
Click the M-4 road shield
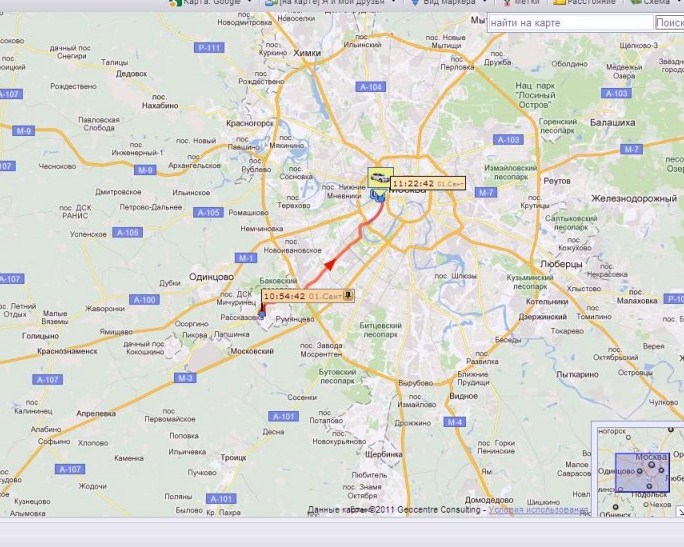(455, 422)
